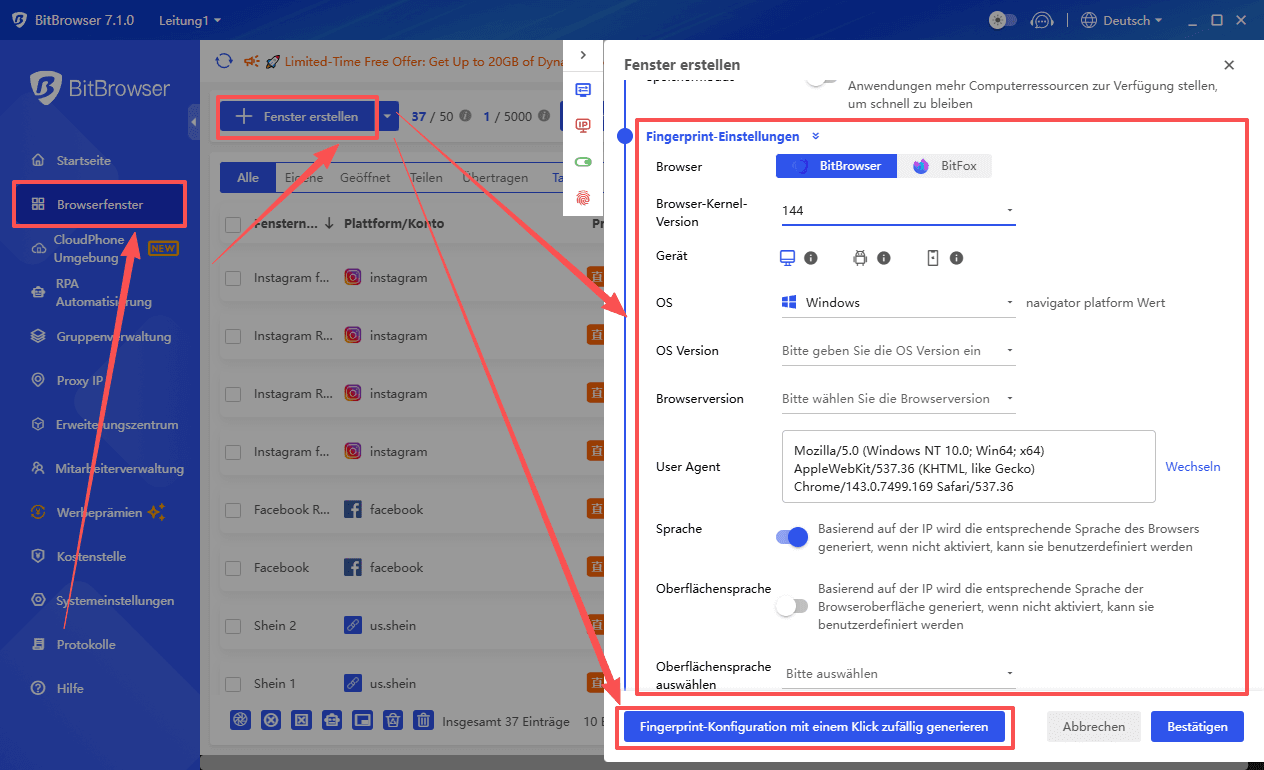This screenshot has width=1264, height=770.
Task: Collapse the Fingerprint-Einstellungen section chevron
Action: pyautogui.click(x=815, y=136)
